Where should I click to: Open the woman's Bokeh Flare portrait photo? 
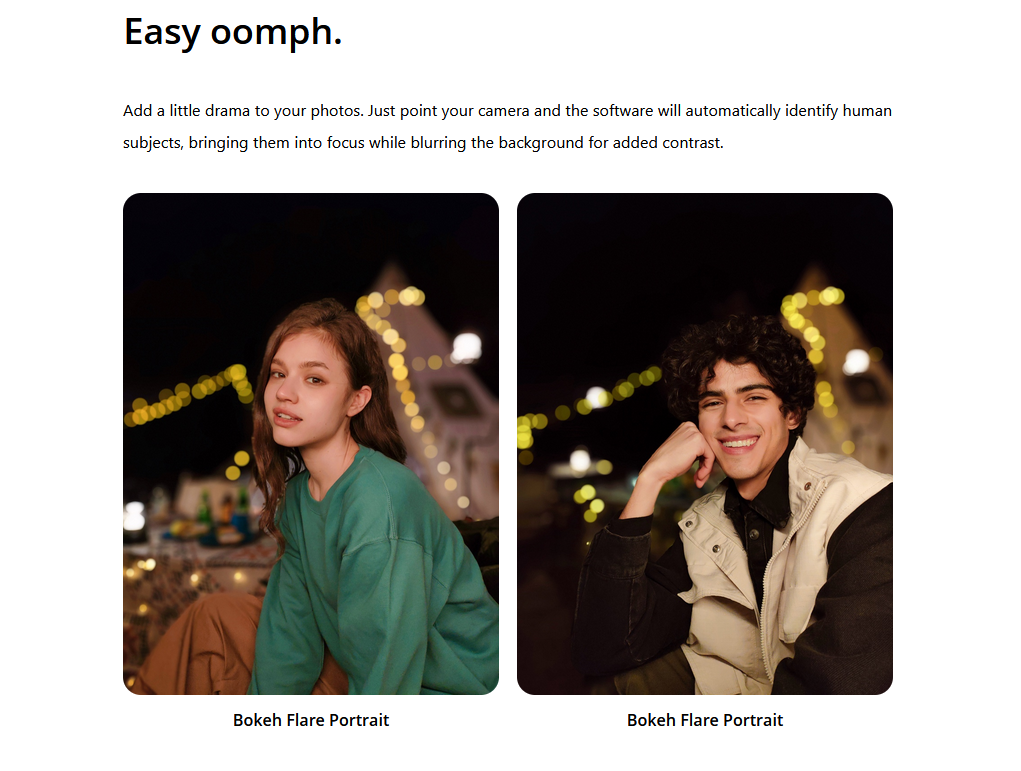(x=311, y=443)
